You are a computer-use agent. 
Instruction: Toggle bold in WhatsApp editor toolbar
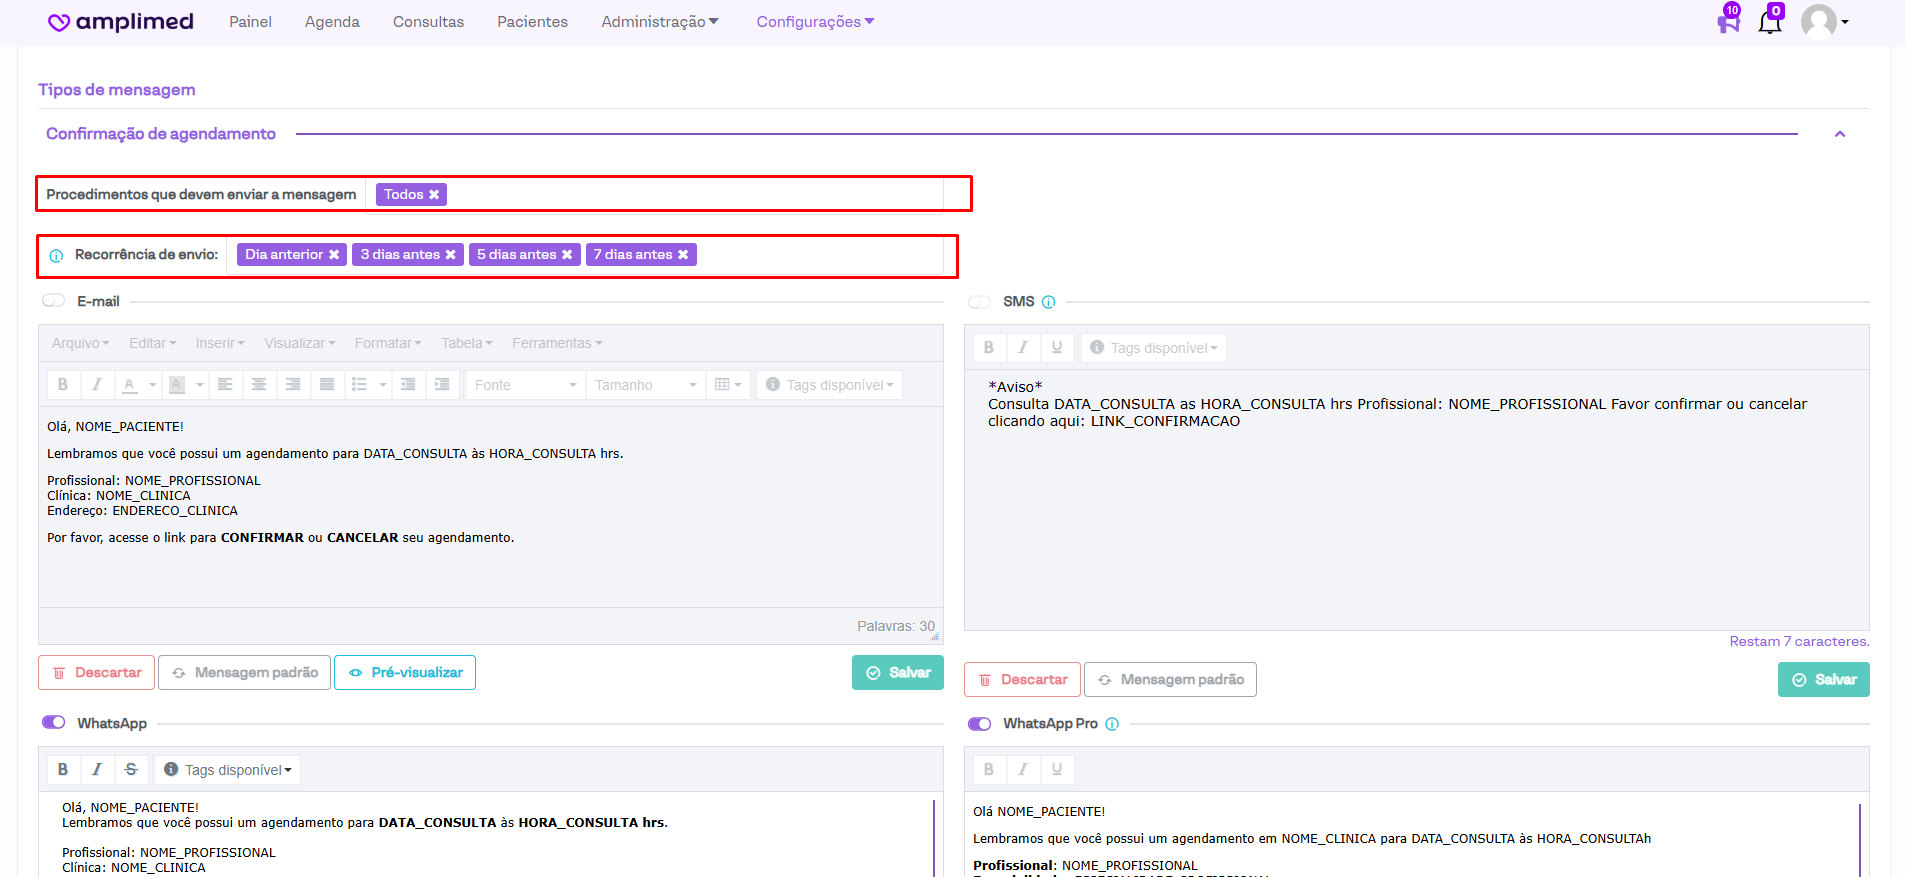click(63, 769)
